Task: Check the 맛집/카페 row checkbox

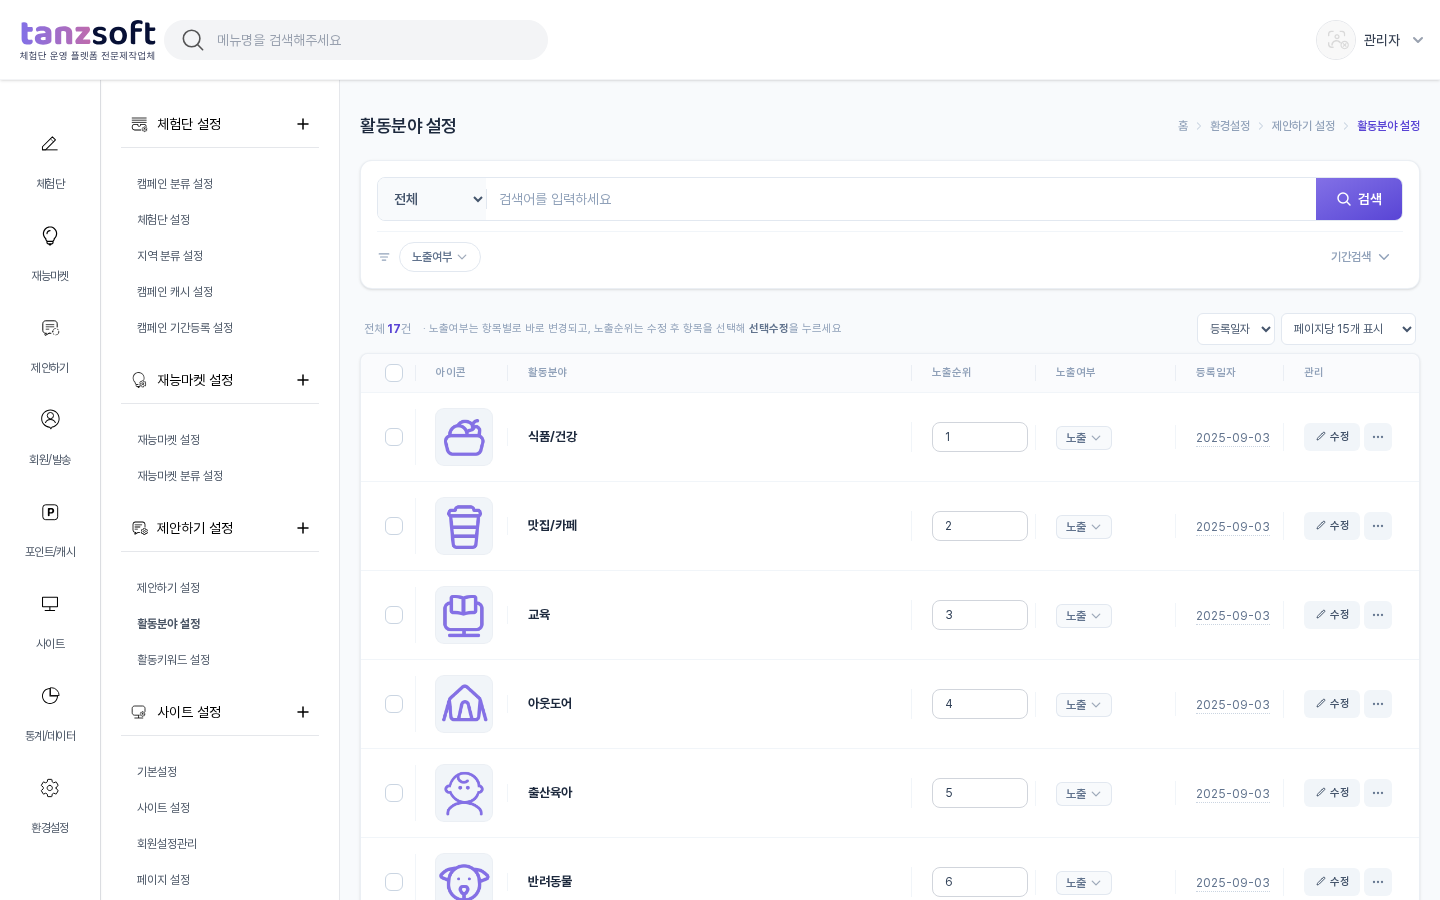Action: point(394,526)
